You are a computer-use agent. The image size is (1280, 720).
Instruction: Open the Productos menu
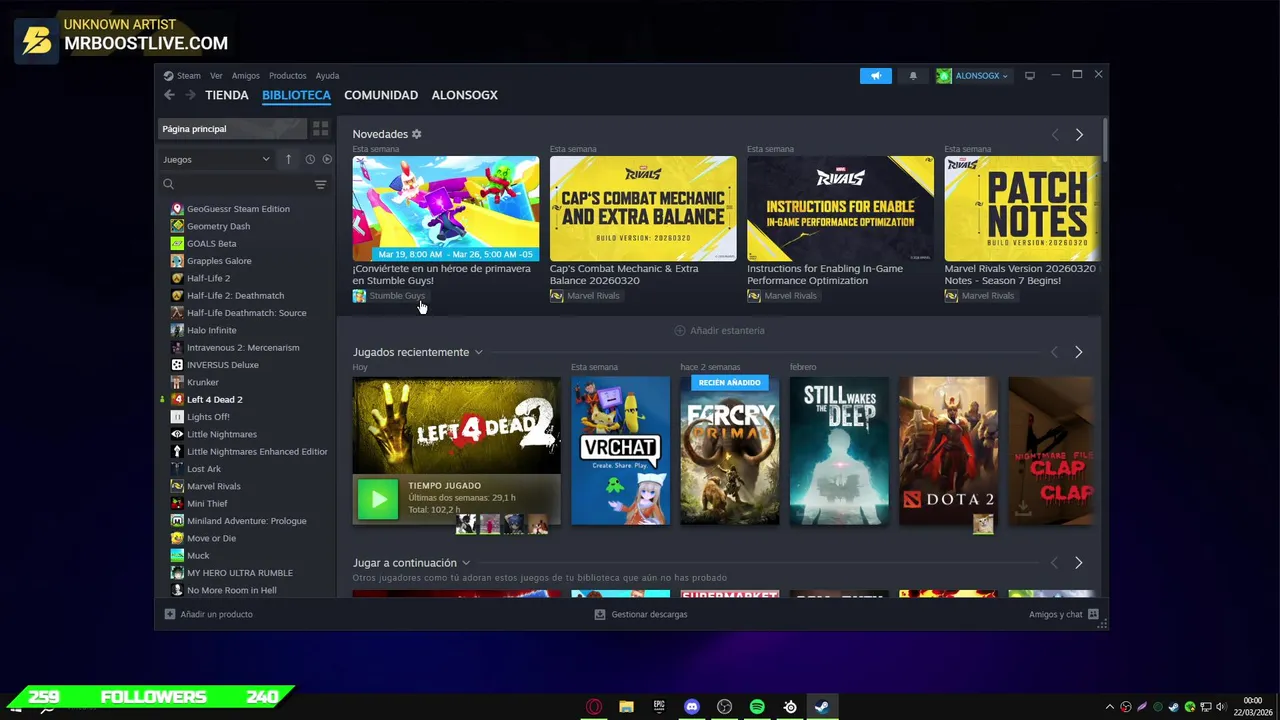[x=287, y=76]
